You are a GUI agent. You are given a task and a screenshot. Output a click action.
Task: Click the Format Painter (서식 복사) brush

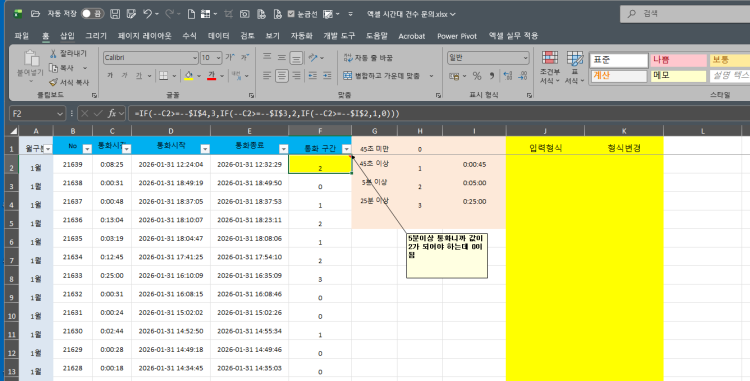53,82
